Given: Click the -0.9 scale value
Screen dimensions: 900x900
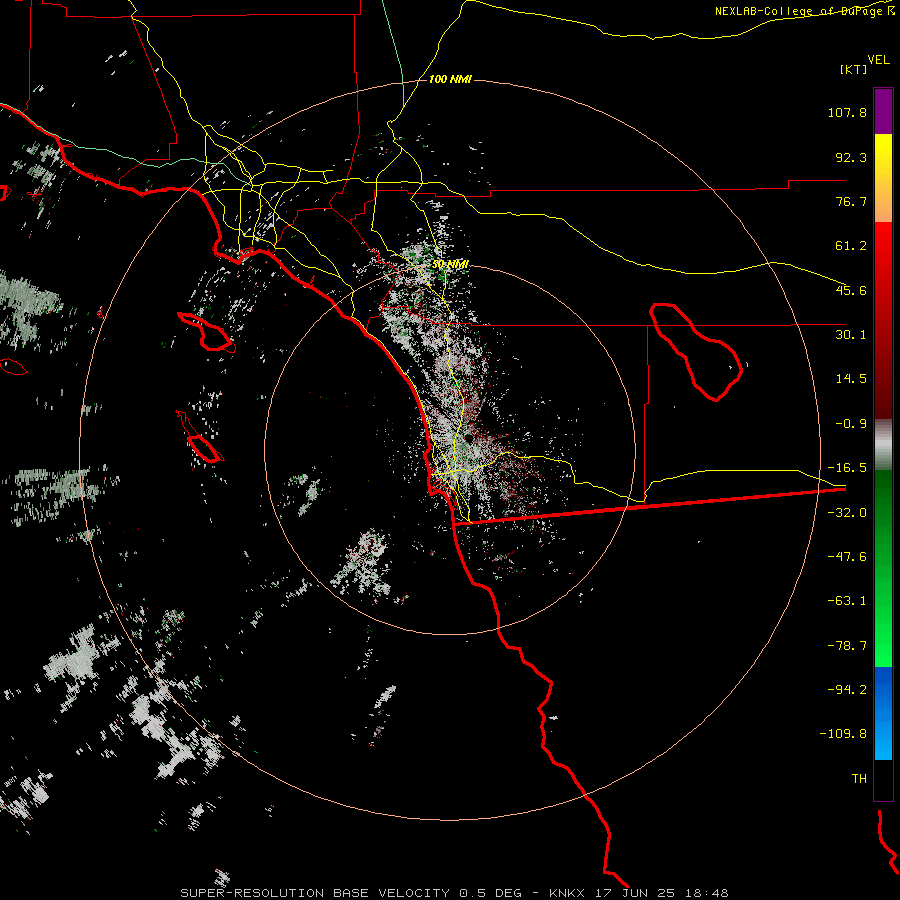Looking at the screenshot, I should tap(851, 424).
